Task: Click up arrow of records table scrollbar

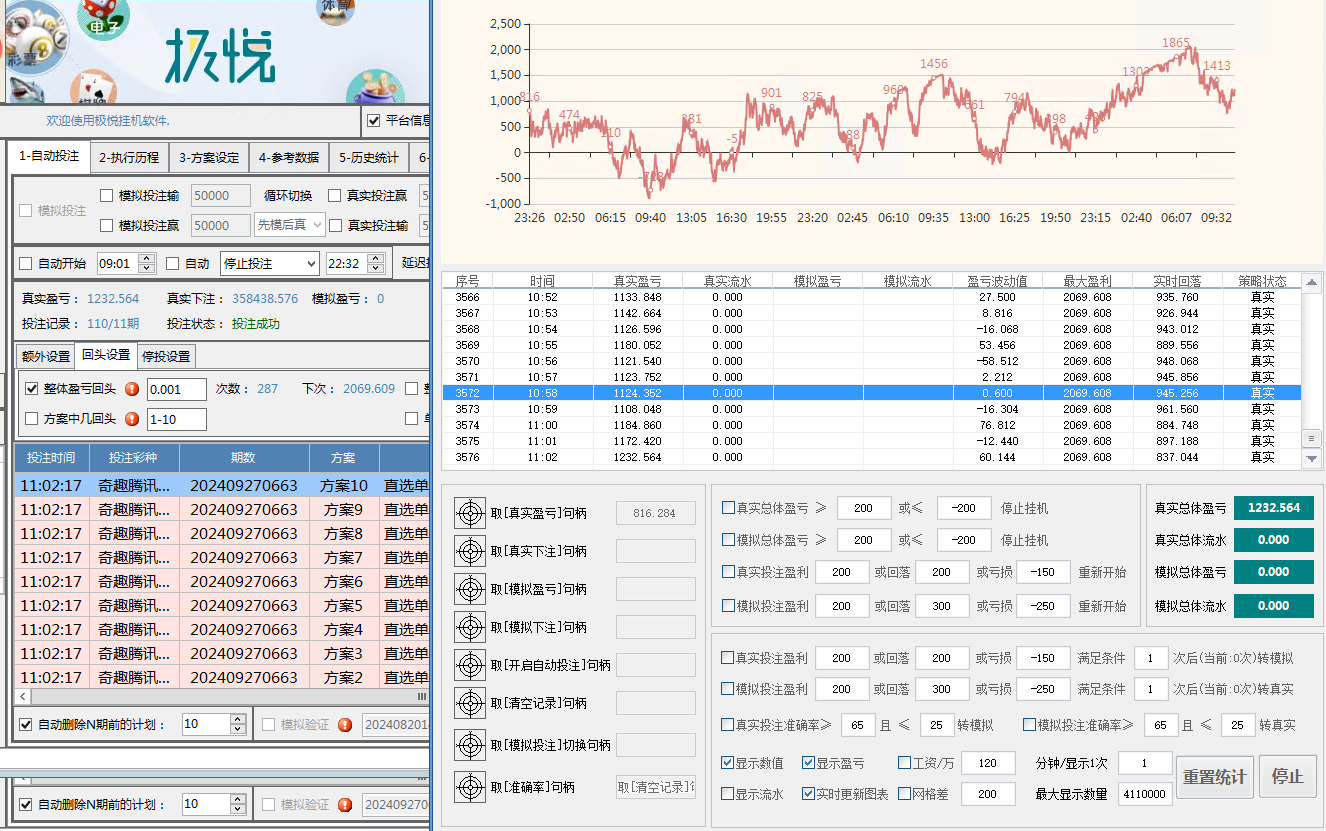Action: (1312, 281)
